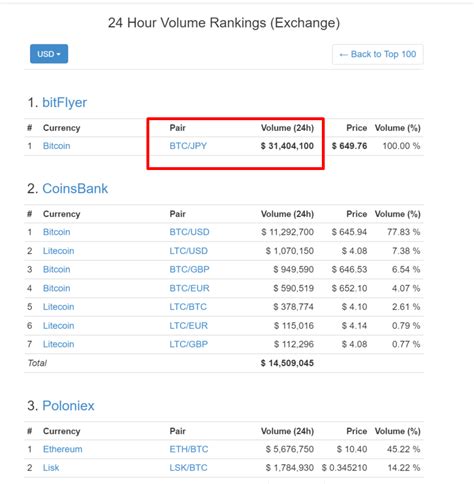Select the 45.22 % volume share
474x484 pixels.
(x=403, y=449)
